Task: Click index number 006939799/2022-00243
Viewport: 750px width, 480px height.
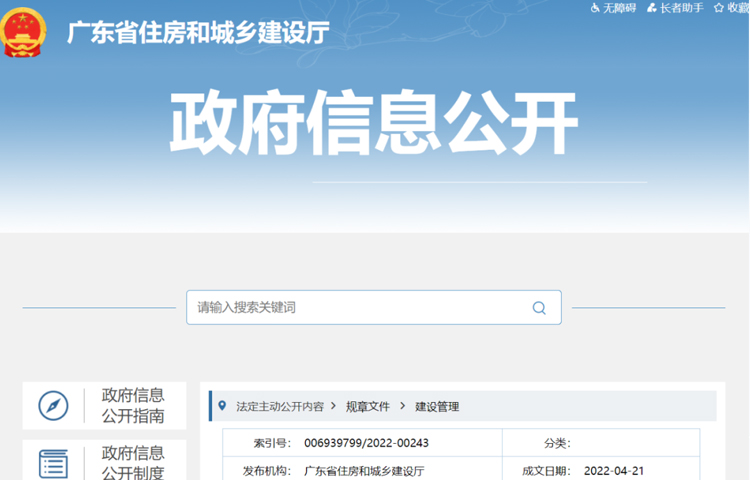Action: coord(366,443)
